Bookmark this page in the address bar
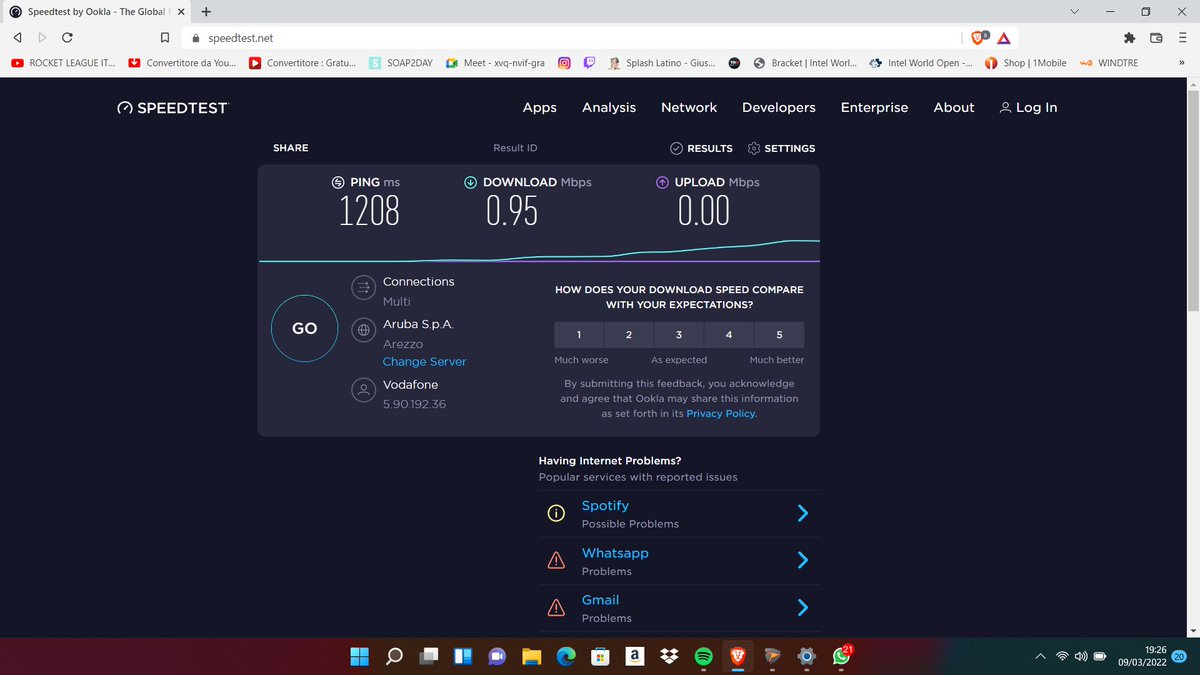The image size is (1200, 675). (165, 38)
